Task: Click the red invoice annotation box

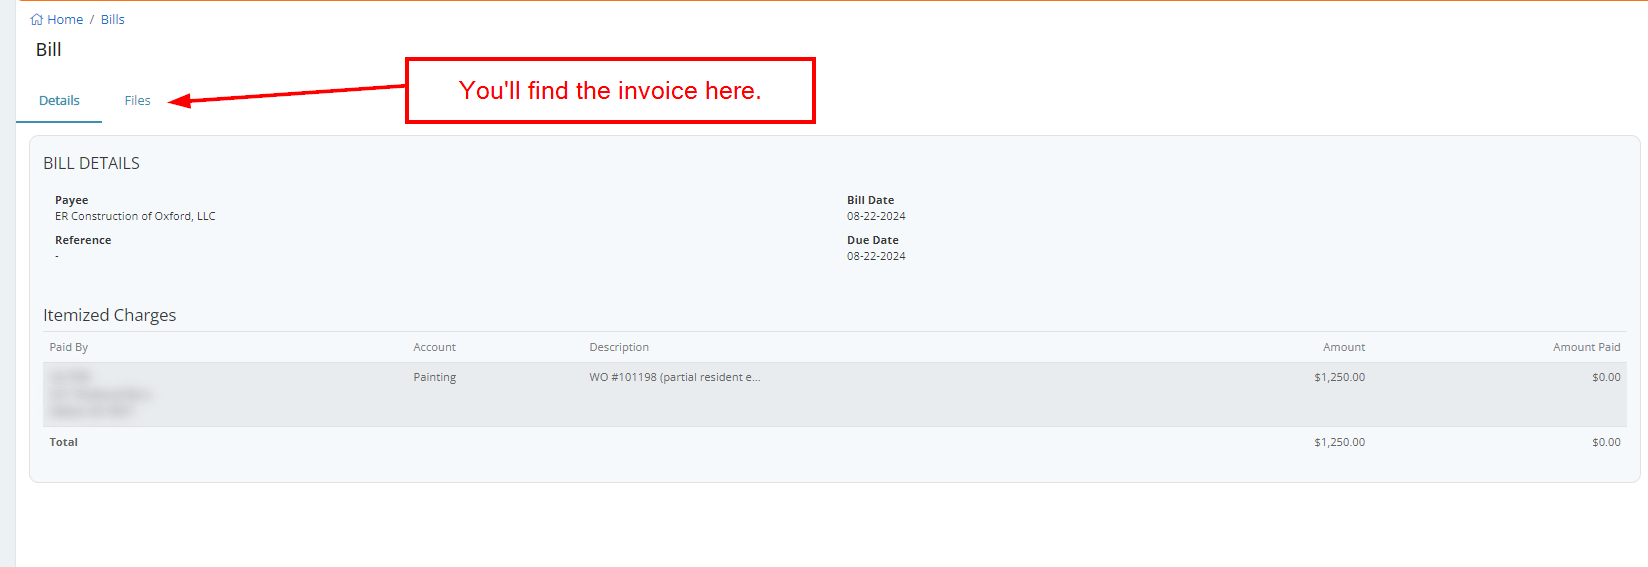Action: 610,91
